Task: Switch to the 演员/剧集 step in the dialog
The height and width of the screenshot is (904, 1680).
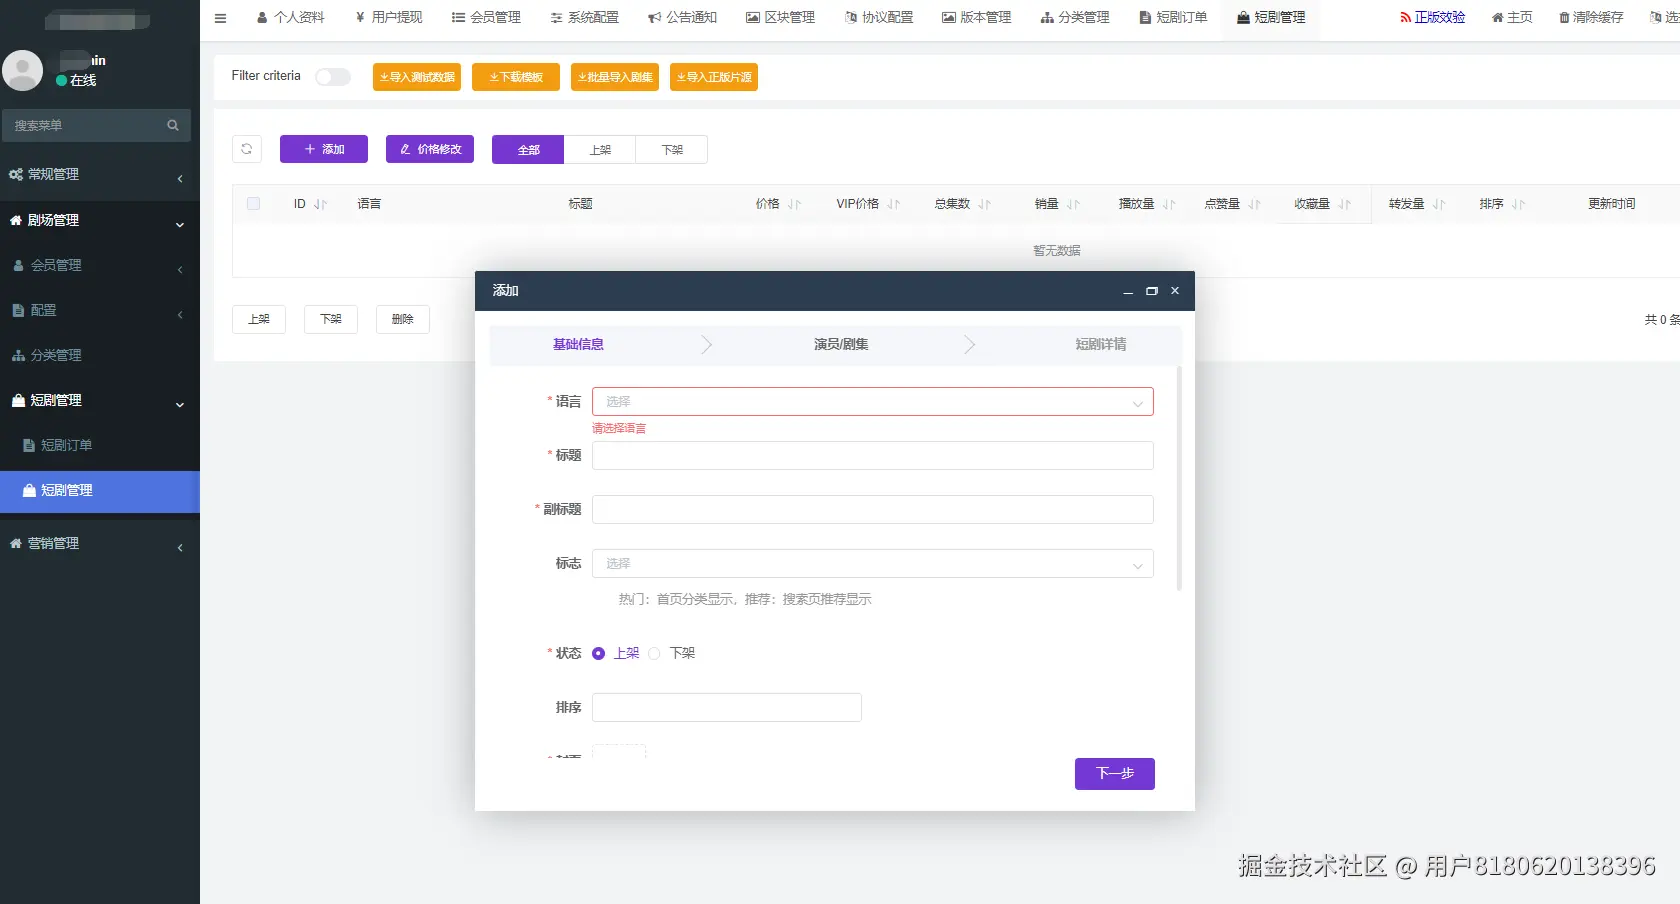Action: click(841, 344)
